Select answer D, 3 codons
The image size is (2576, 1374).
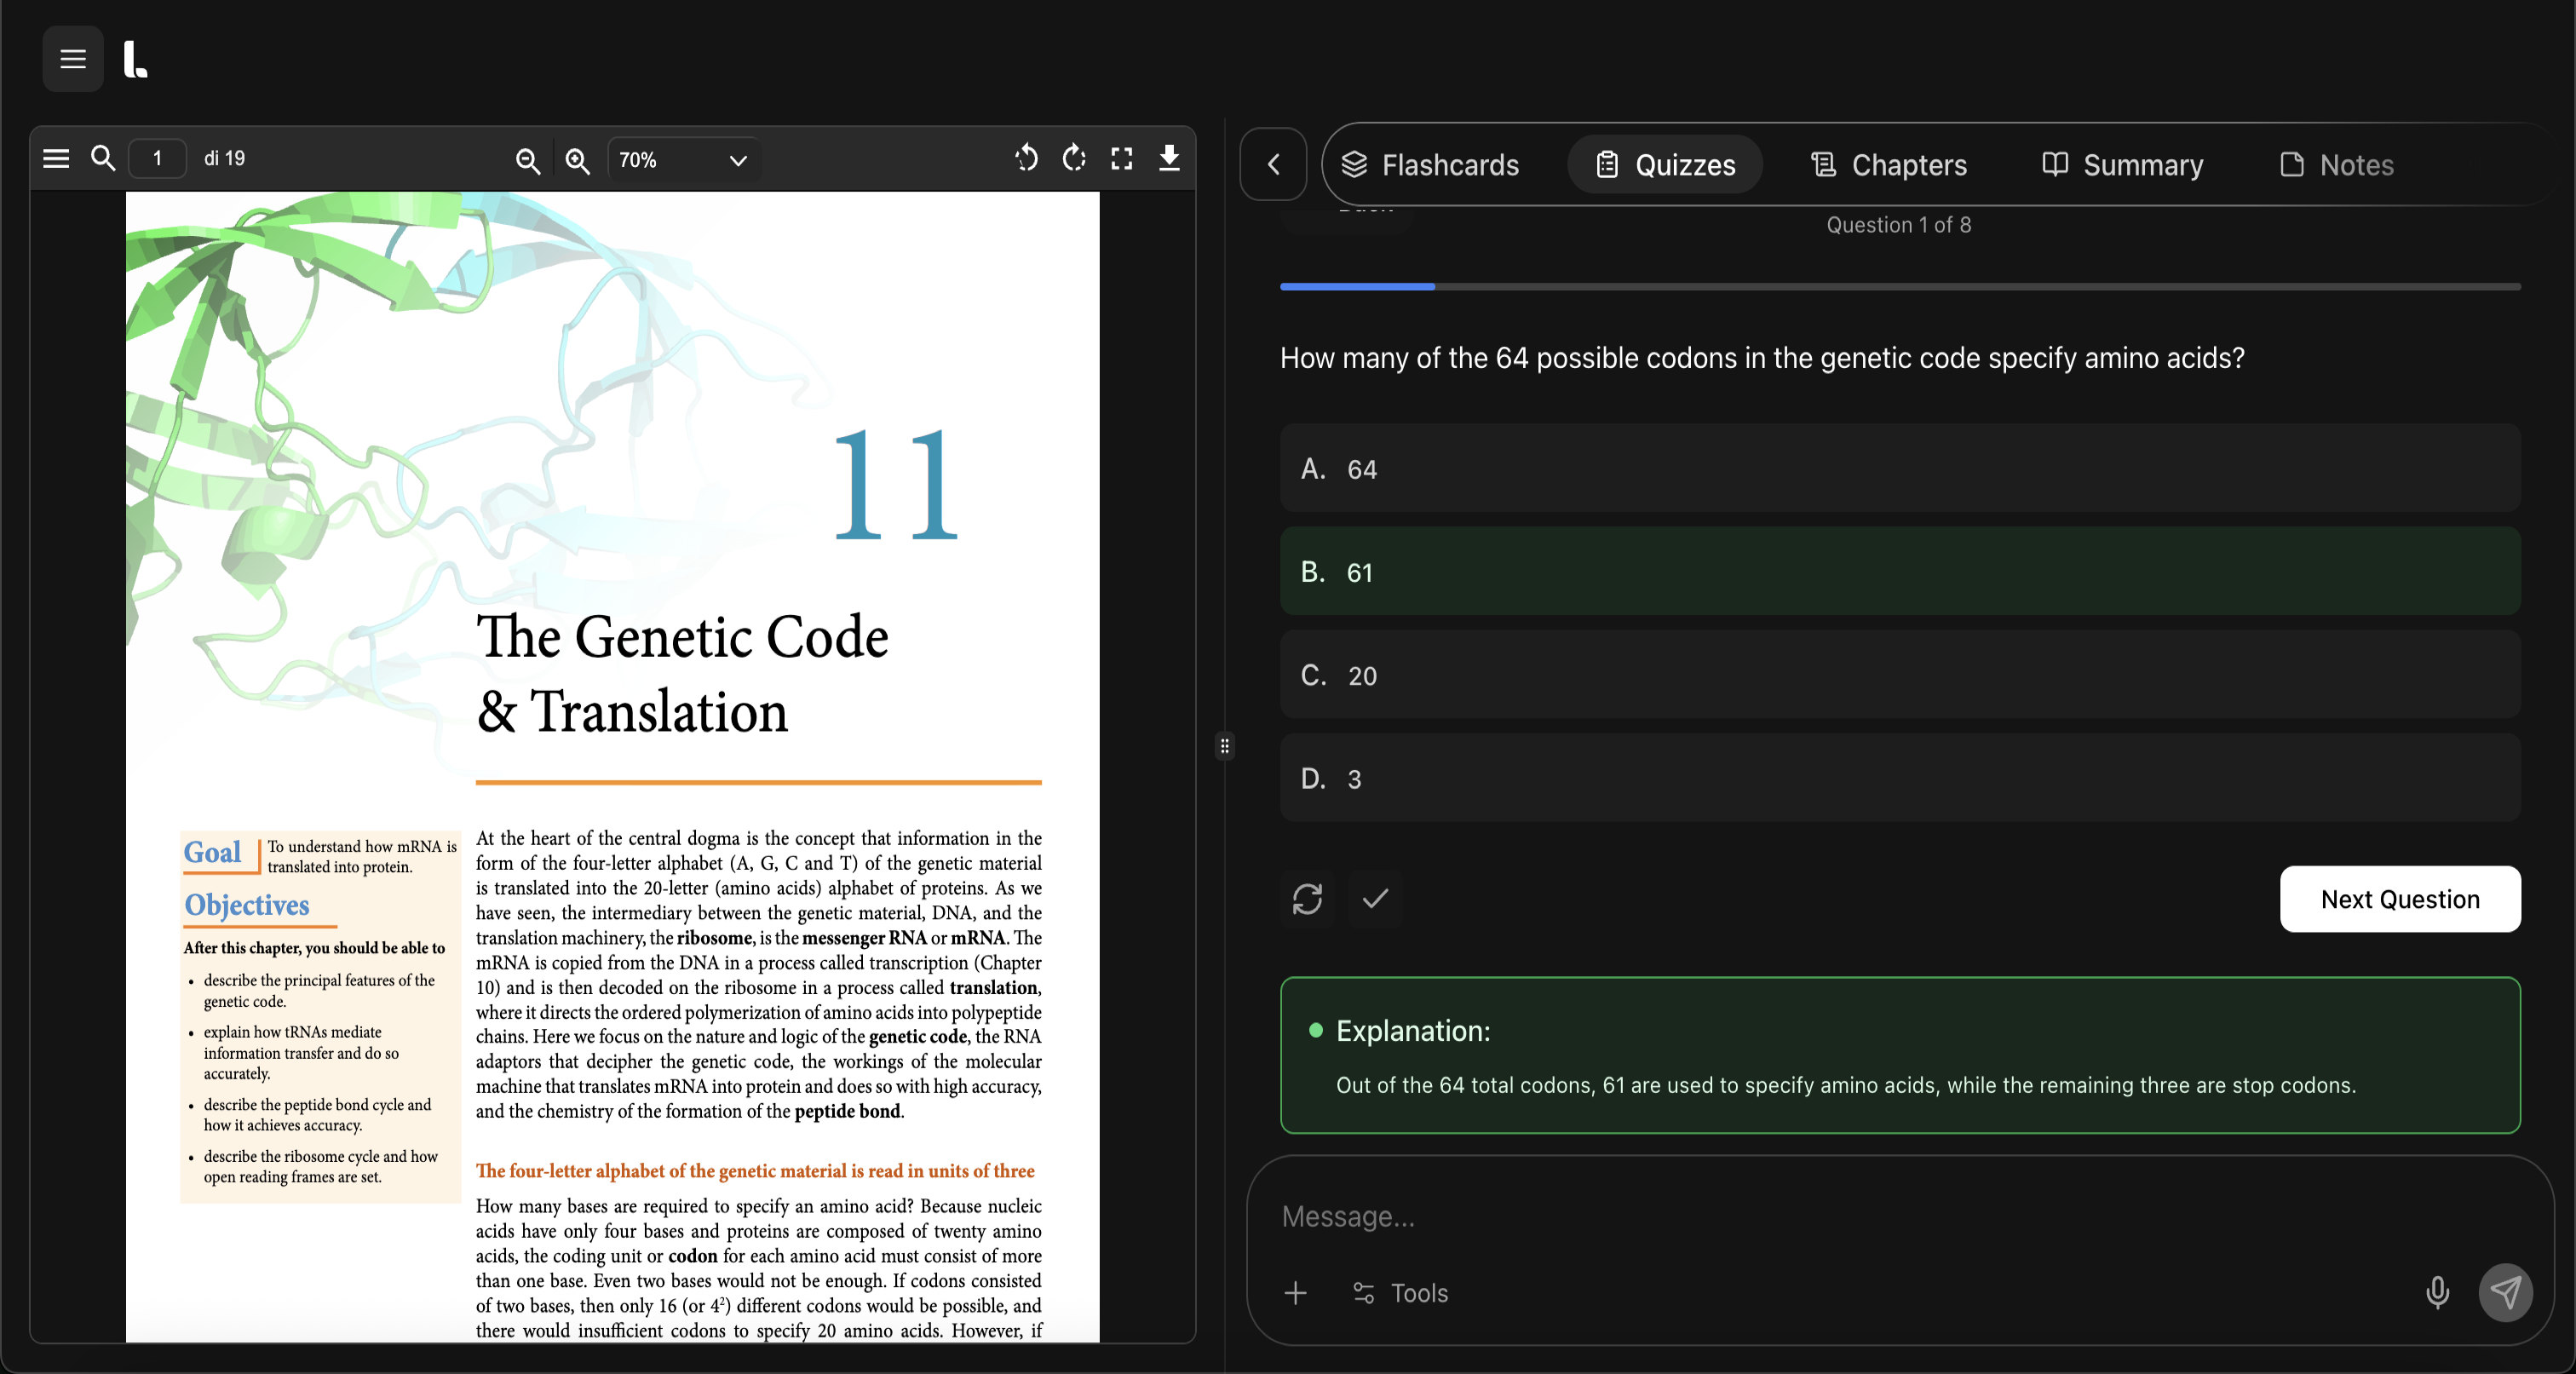[x=1898, y=778]
